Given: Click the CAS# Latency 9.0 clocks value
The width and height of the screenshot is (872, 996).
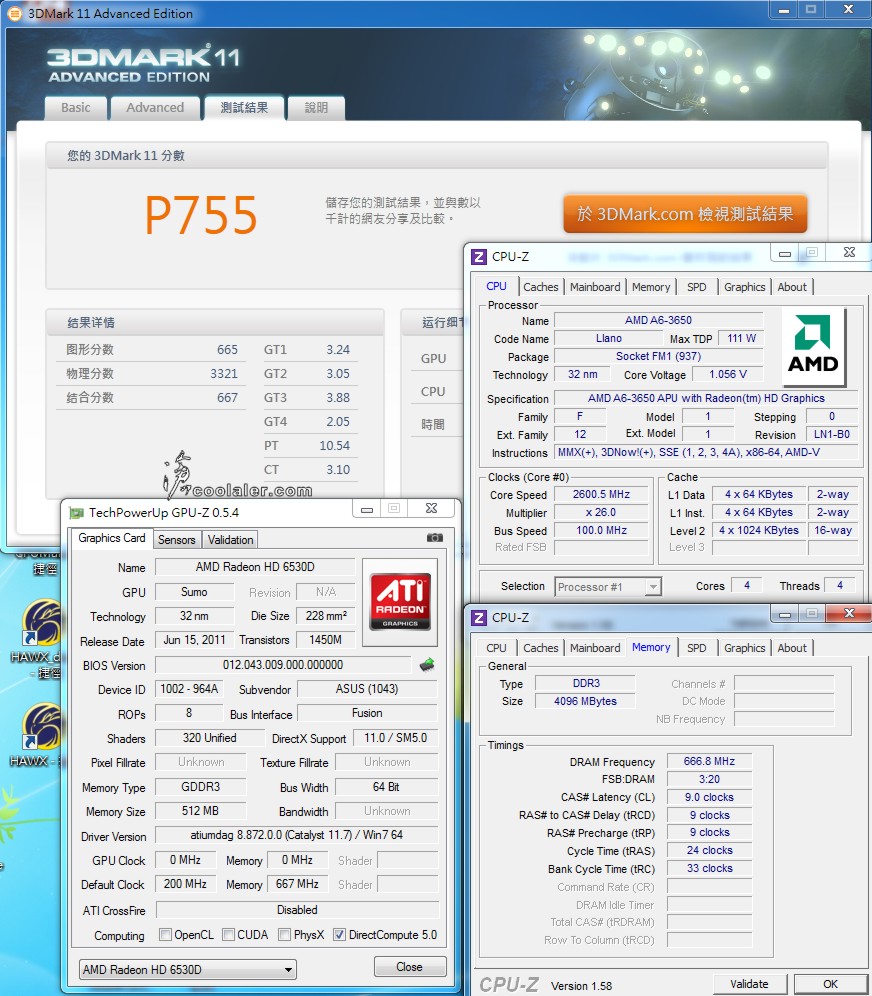Looking at the screenshot, I should [x=709, y=797].
